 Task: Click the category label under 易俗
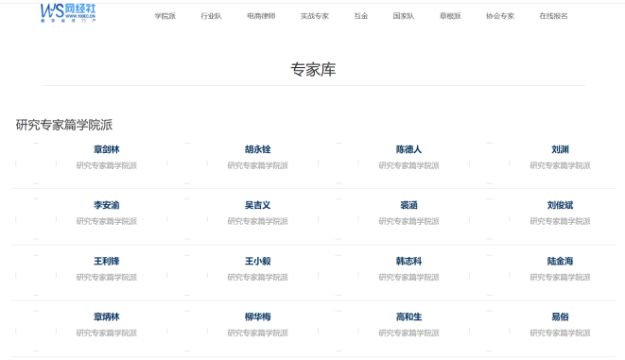tap(560, 333)
